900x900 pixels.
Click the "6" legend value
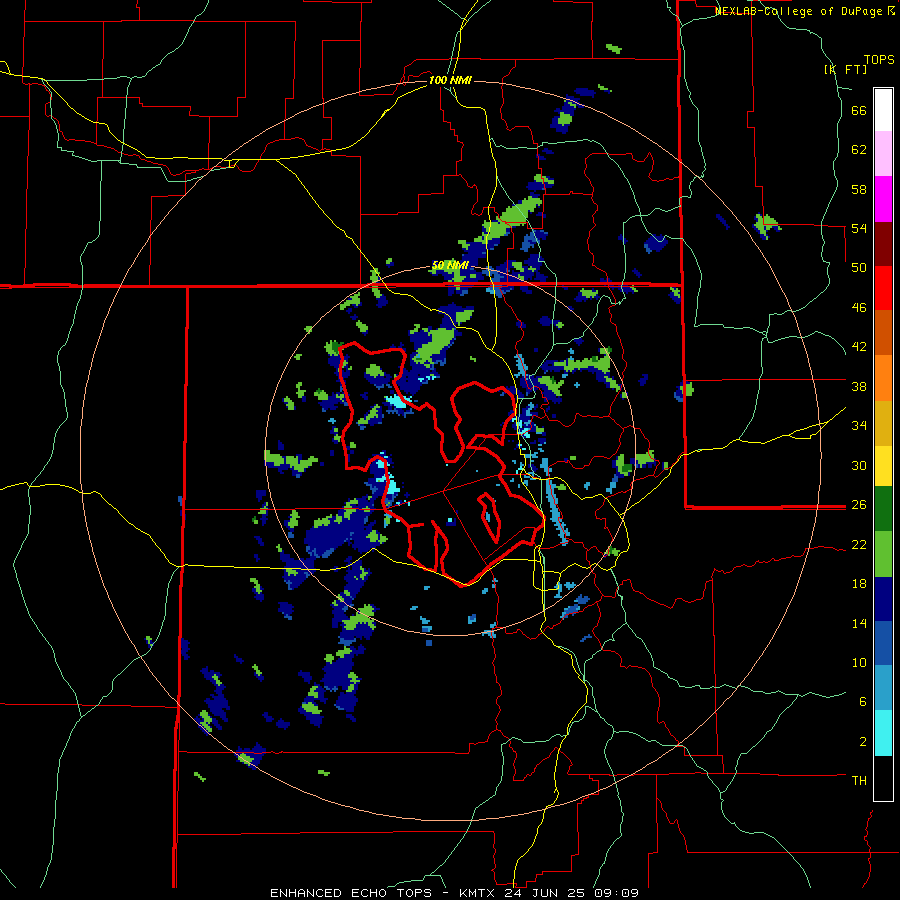tap(863, 702)
